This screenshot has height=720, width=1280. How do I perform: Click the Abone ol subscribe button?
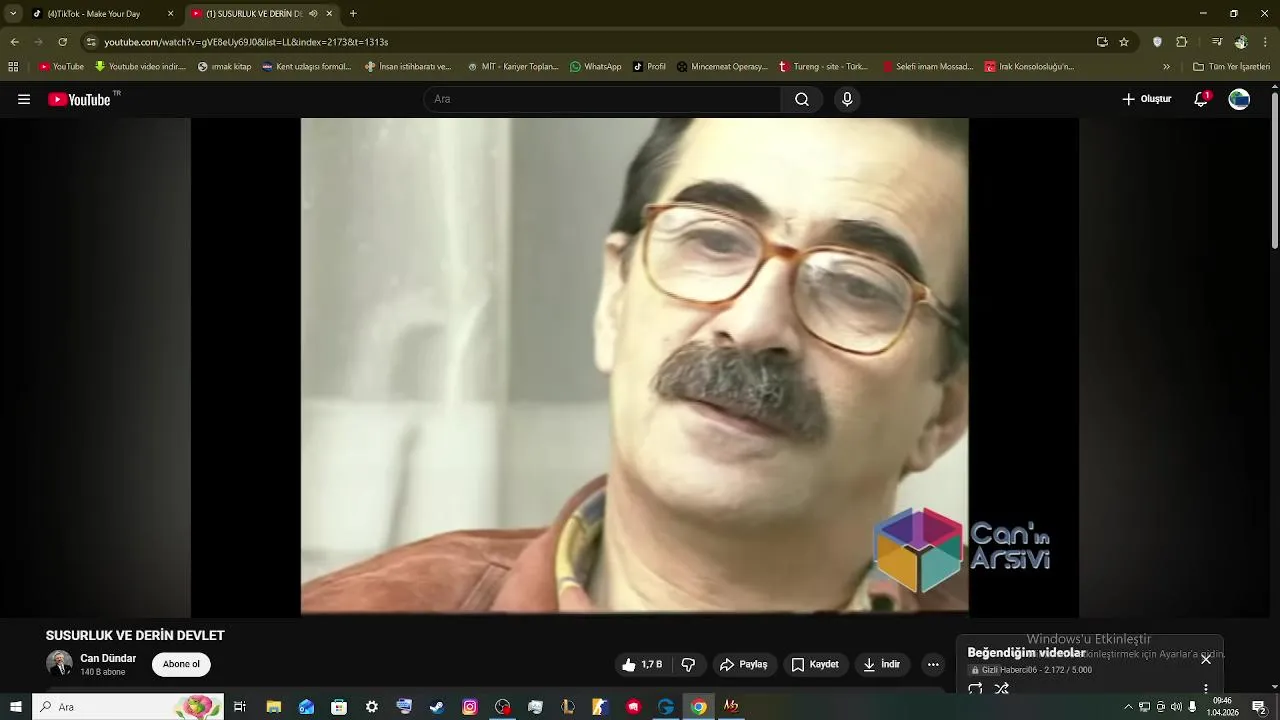(181, 664)
